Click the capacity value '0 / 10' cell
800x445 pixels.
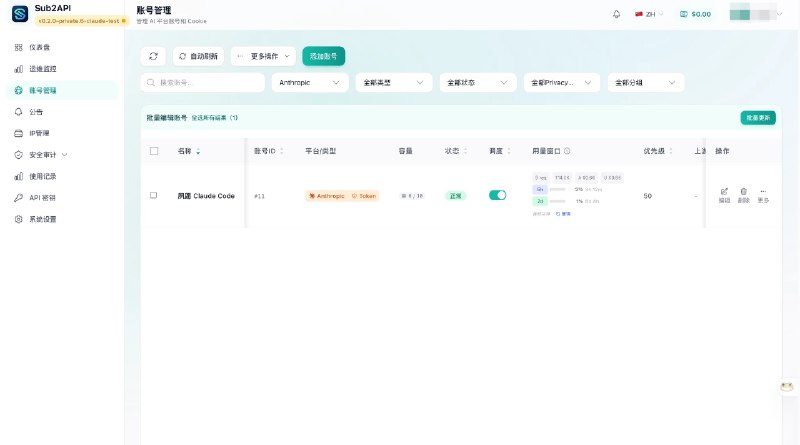pyautogui.click(x=412, y=196)
